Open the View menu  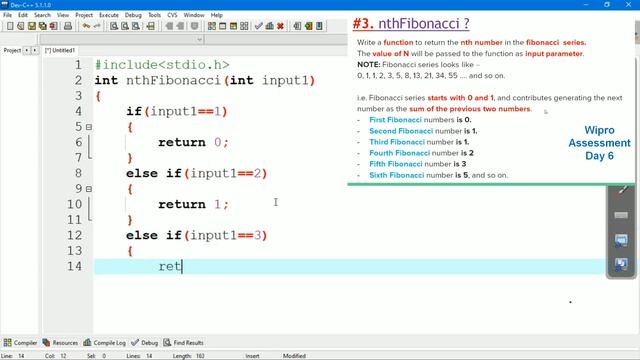[x=63, y=15]
